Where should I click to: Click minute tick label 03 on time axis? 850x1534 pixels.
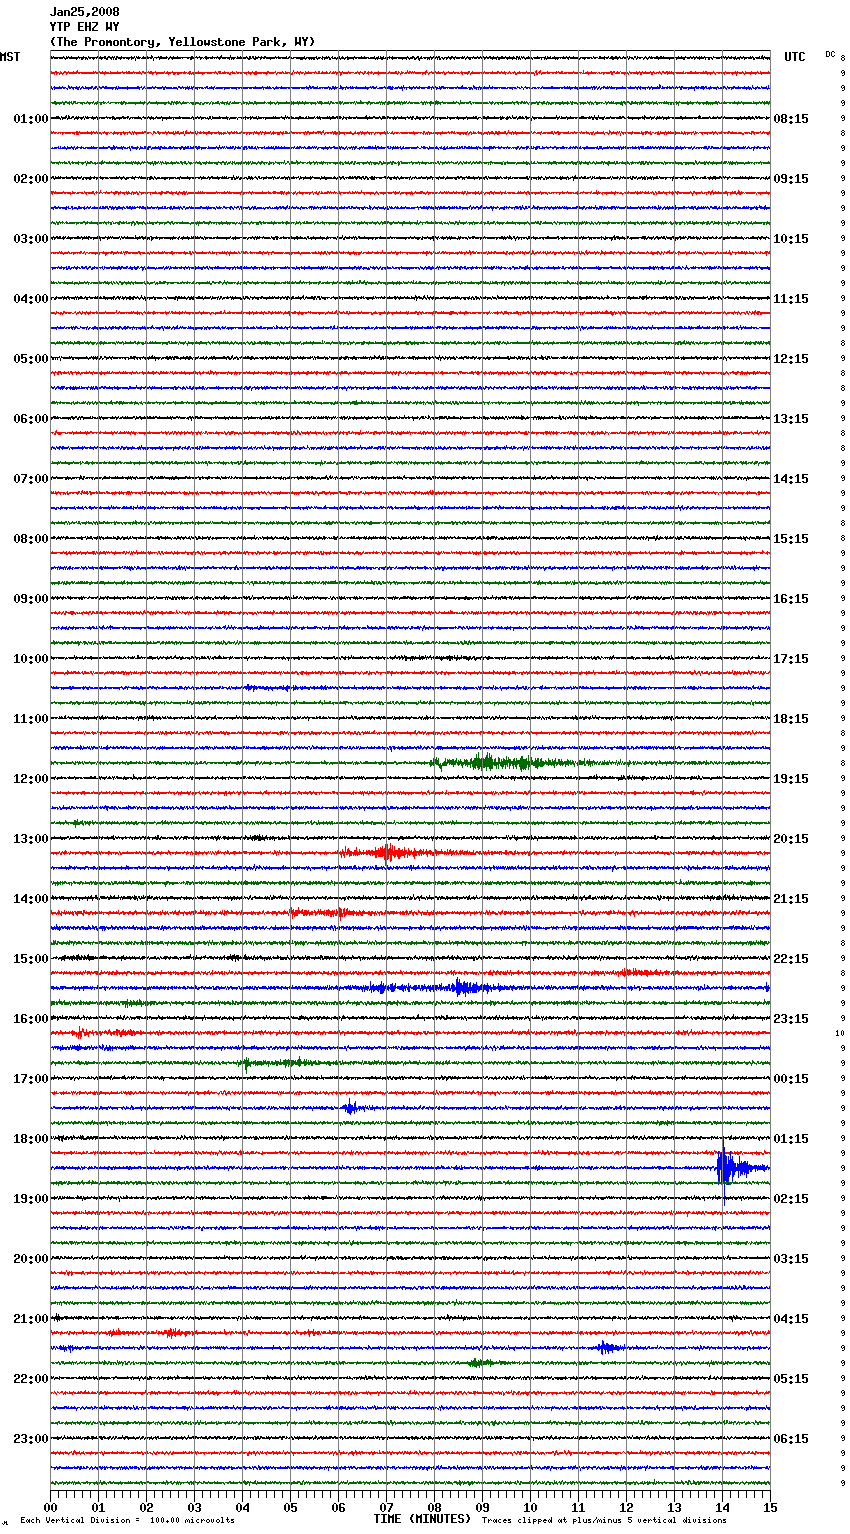click(194, 1507)
